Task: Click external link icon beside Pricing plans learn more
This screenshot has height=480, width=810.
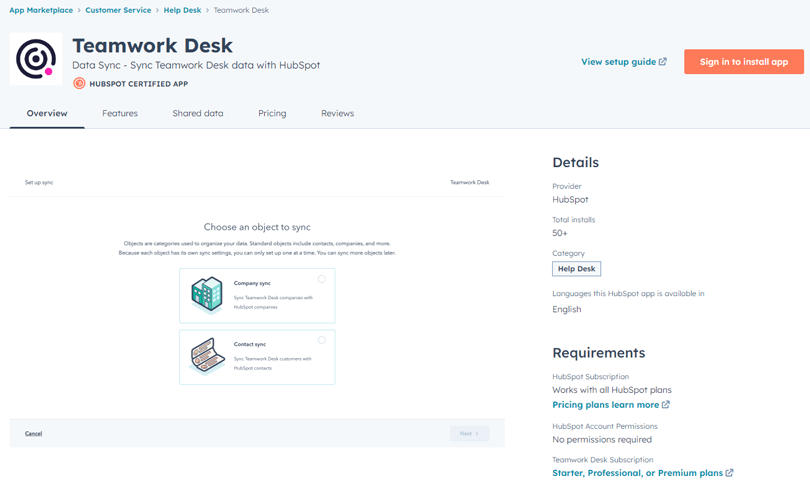Action: [x=666, y=405]
